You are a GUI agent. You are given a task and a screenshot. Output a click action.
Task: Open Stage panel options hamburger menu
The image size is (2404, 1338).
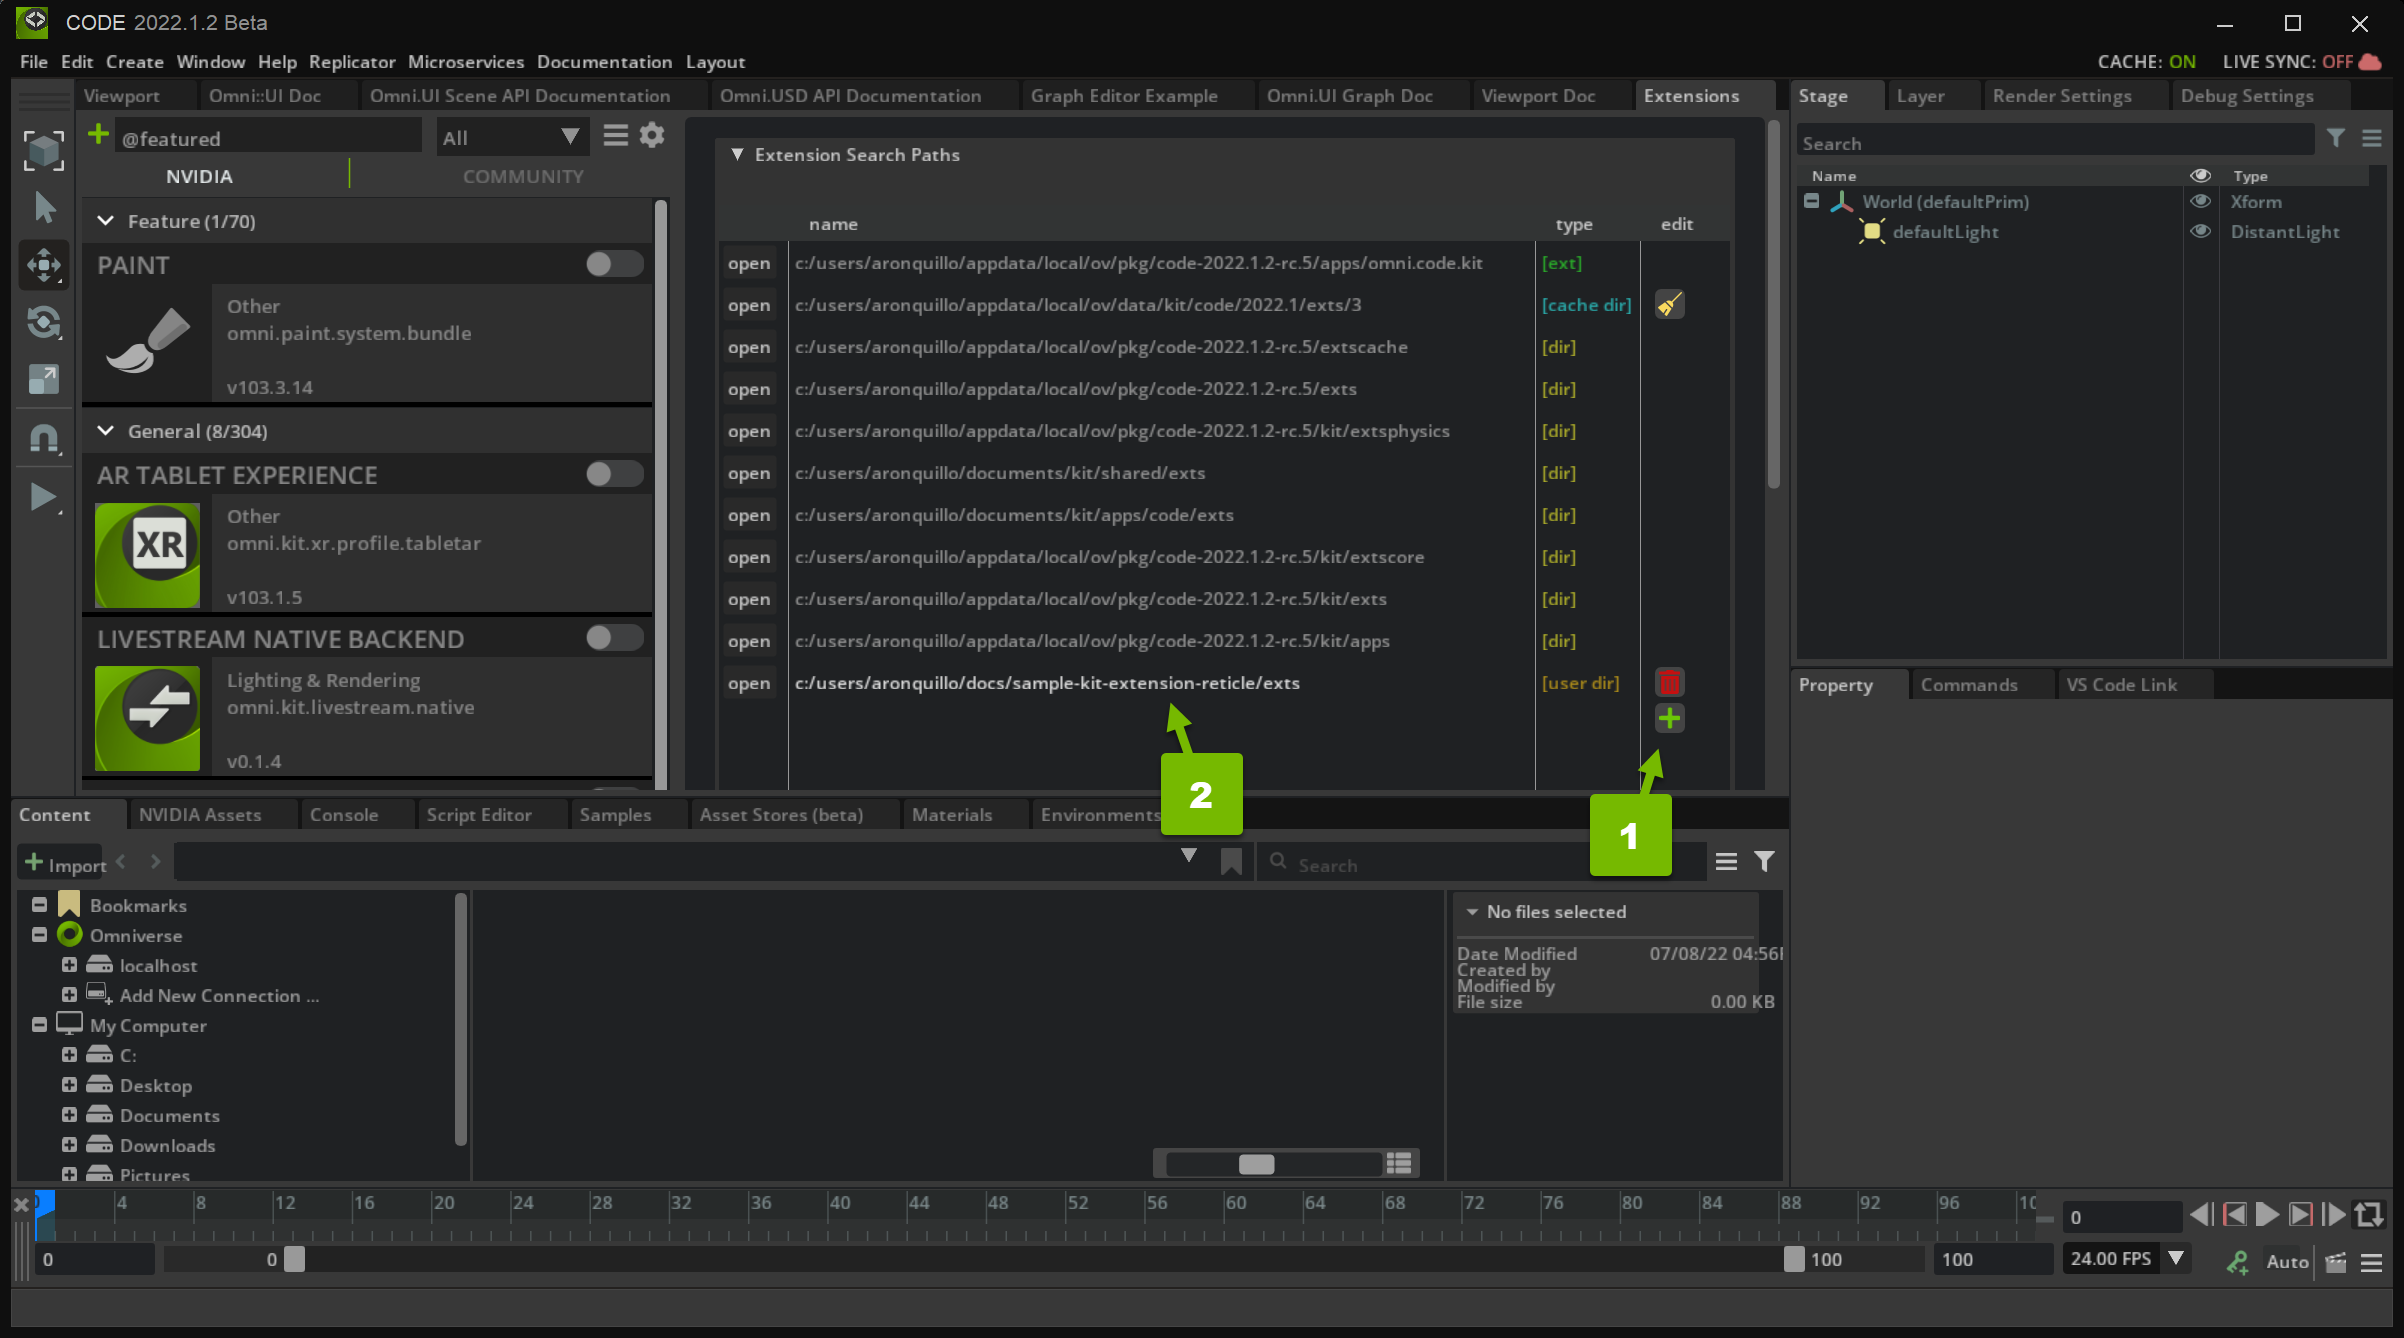click(2372, 139)
